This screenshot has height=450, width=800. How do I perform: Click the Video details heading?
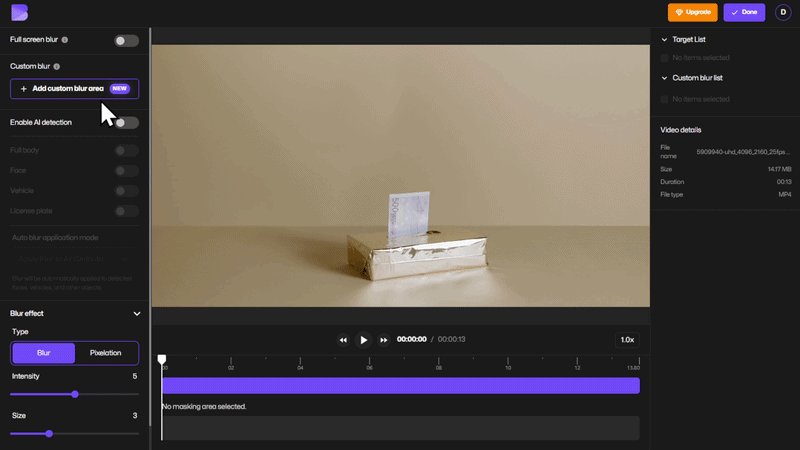coord(681,130)
